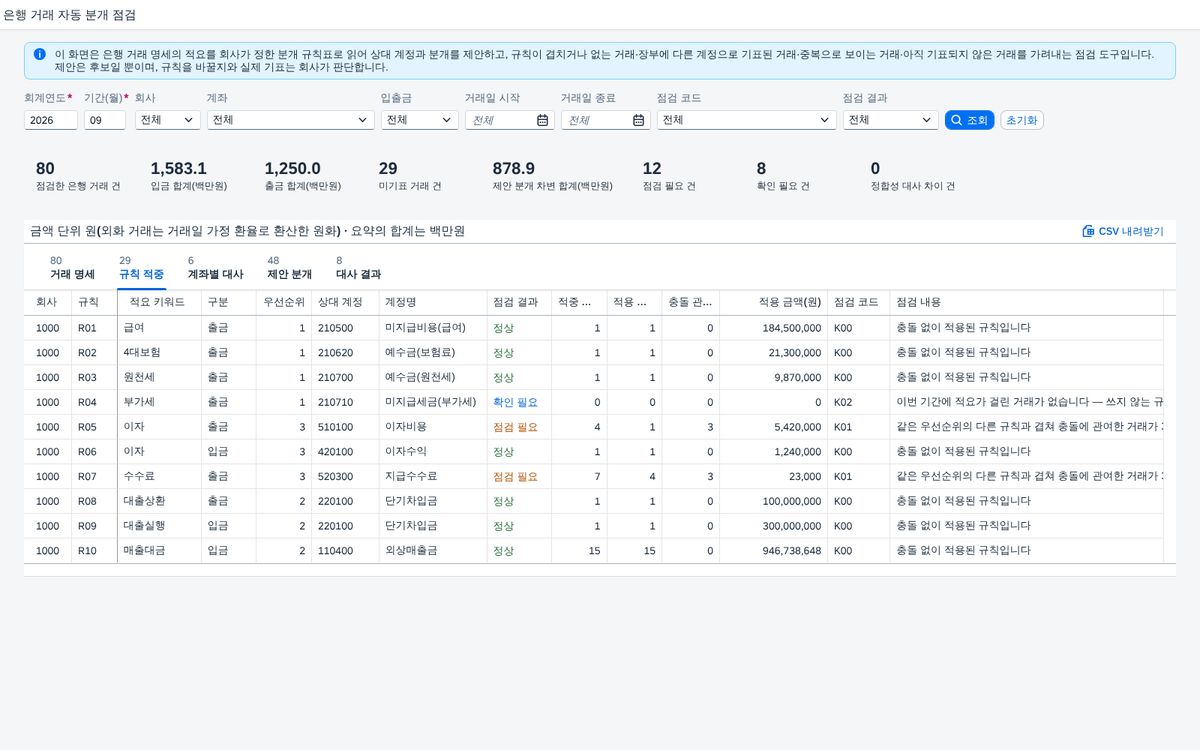1200x750 pixels.
Task: Click account name 이자수익
Action: tap(406, 452)
